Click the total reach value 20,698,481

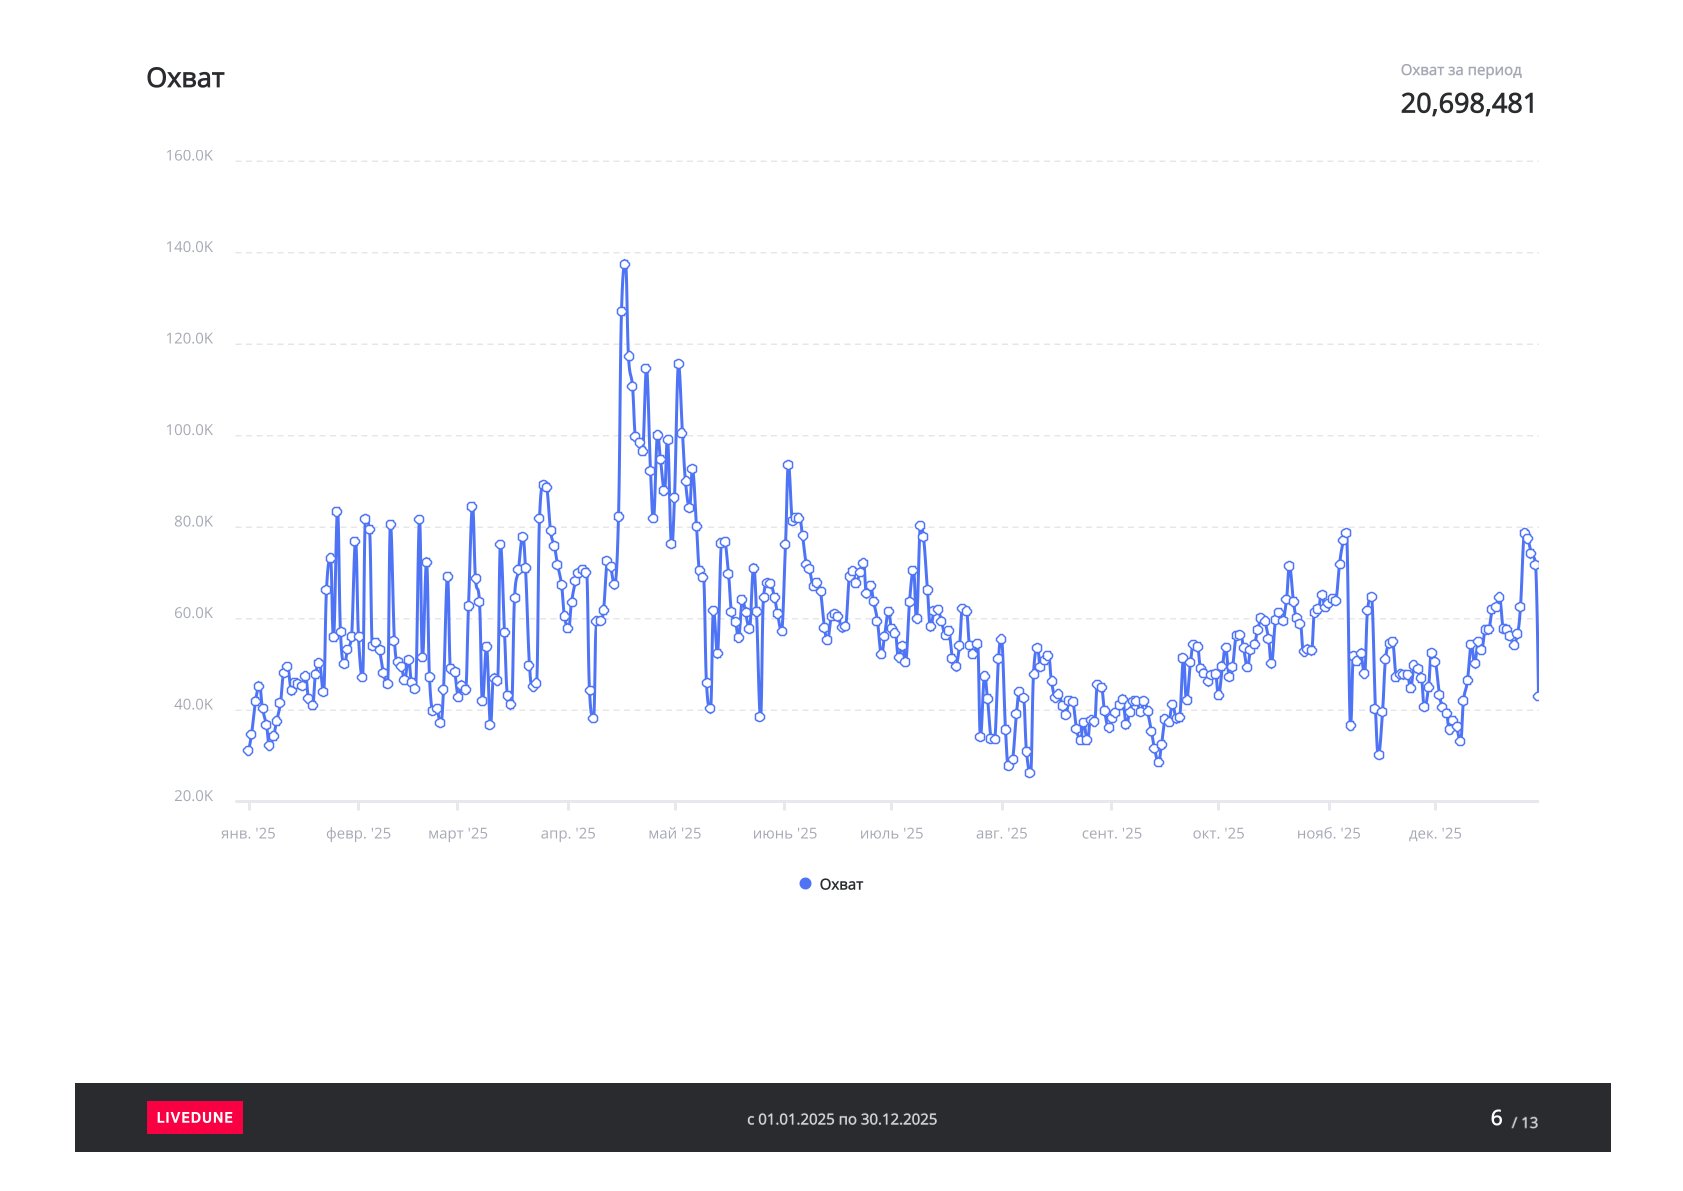coord(1467,103)
